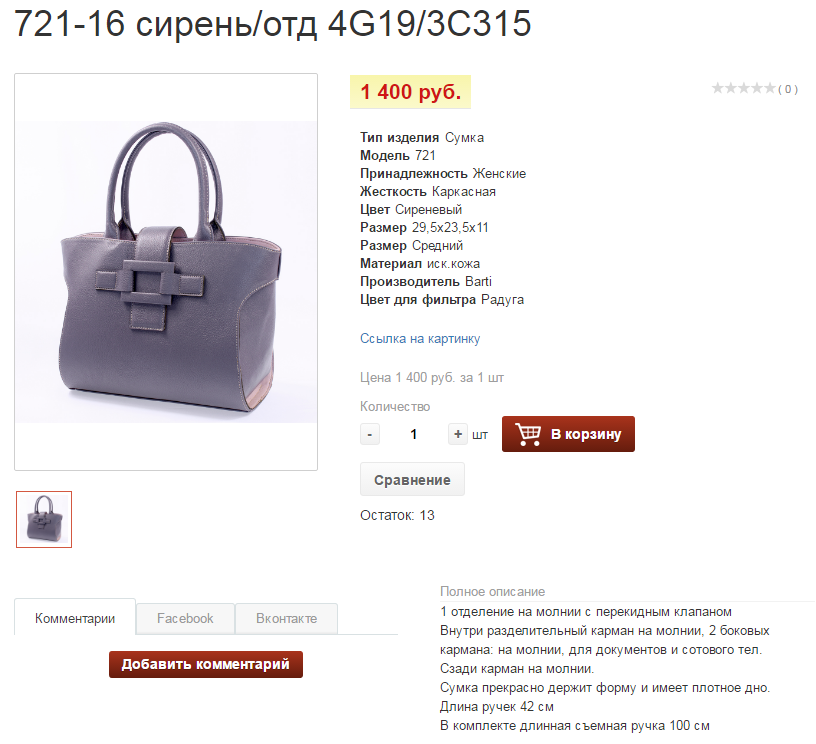Image resolution: width=816 pixels, height=744 pixels.
Task: Select the Комментарии tab
Action: [x=75, y=618]
